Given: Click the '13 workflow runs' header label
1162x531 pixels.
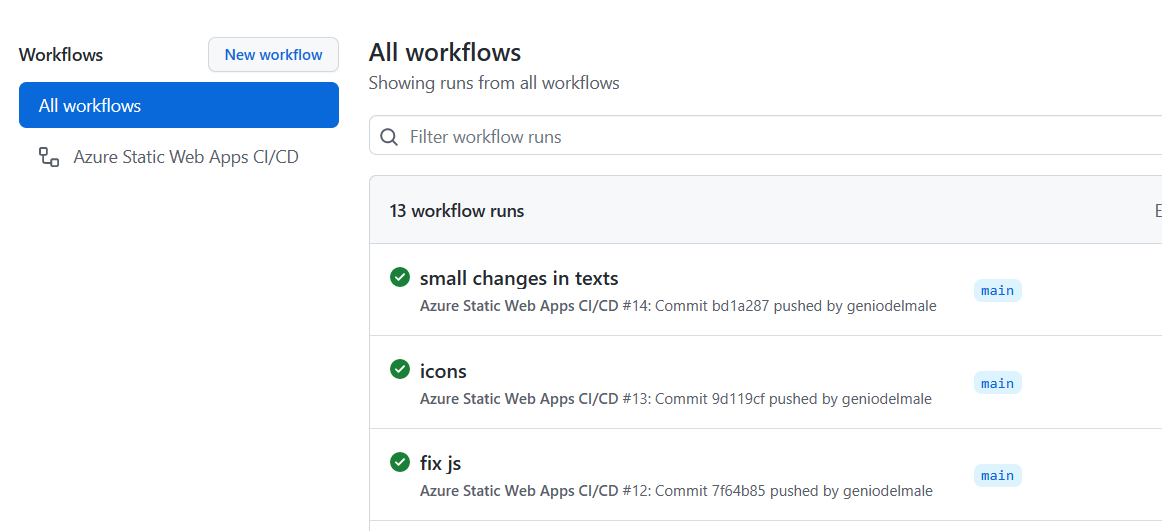Looking at the screenshot, I should tap(456, 211).
